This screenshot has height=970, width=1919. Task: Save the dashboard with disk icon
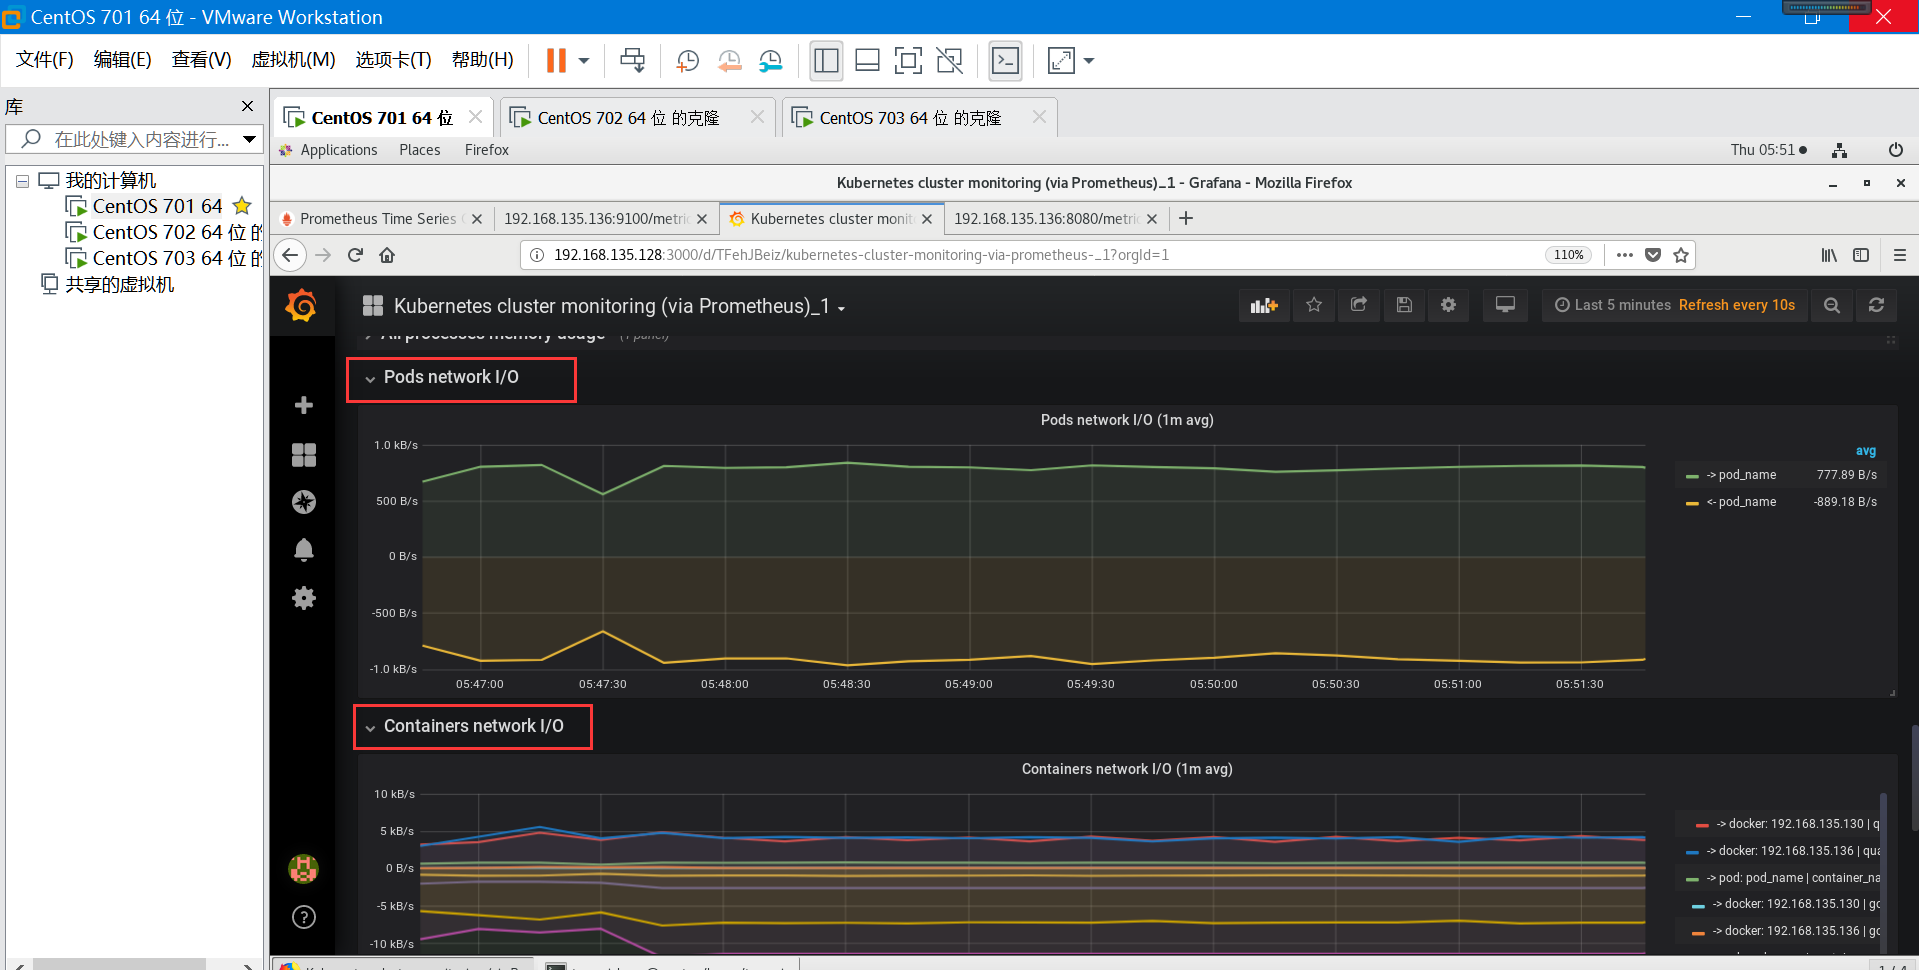pyautogui.click(x=1404, y=305)
